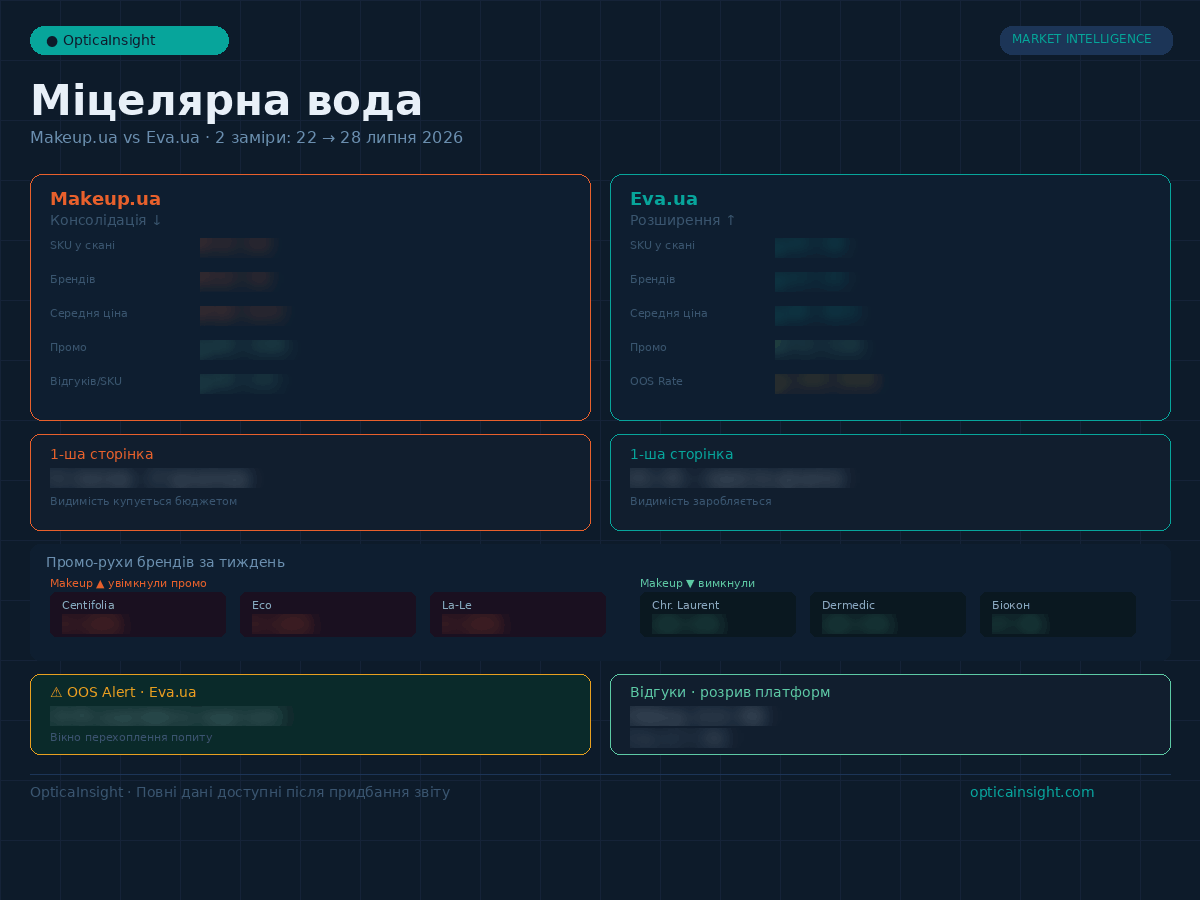Click Відгуки · розрив платформ heading
This screenshot has width=1200, height=900.
pos(730,692)
